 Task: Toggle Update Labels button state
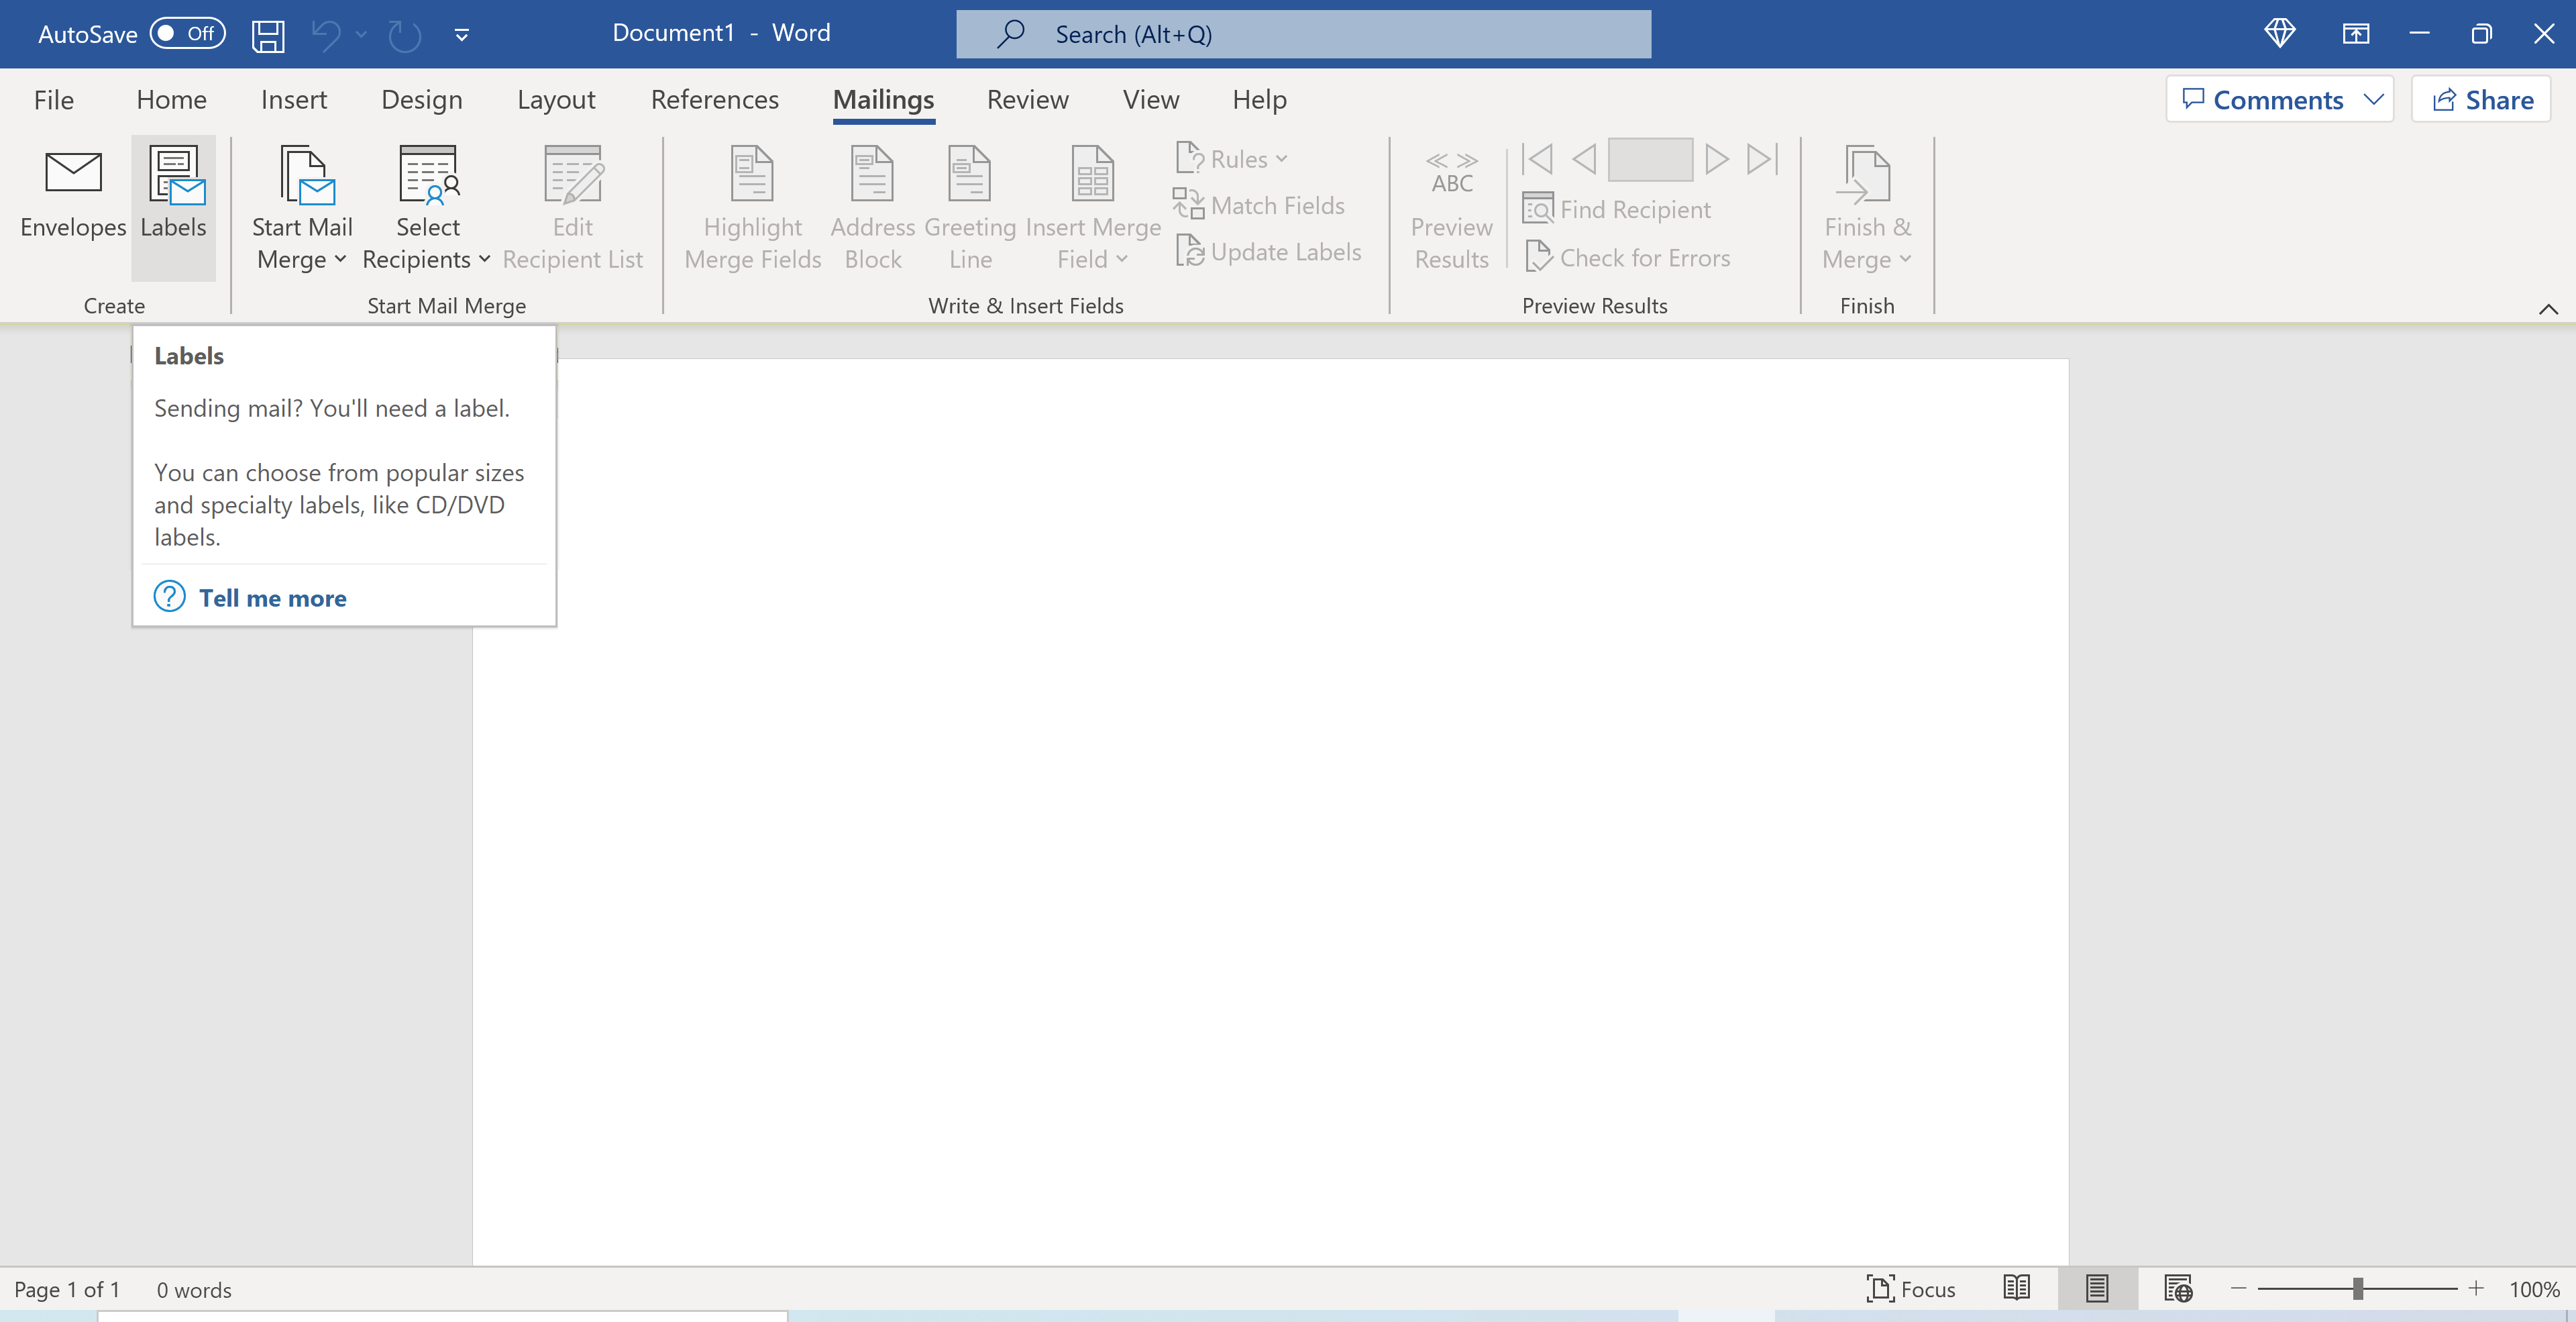click(x=1271, y=251)
